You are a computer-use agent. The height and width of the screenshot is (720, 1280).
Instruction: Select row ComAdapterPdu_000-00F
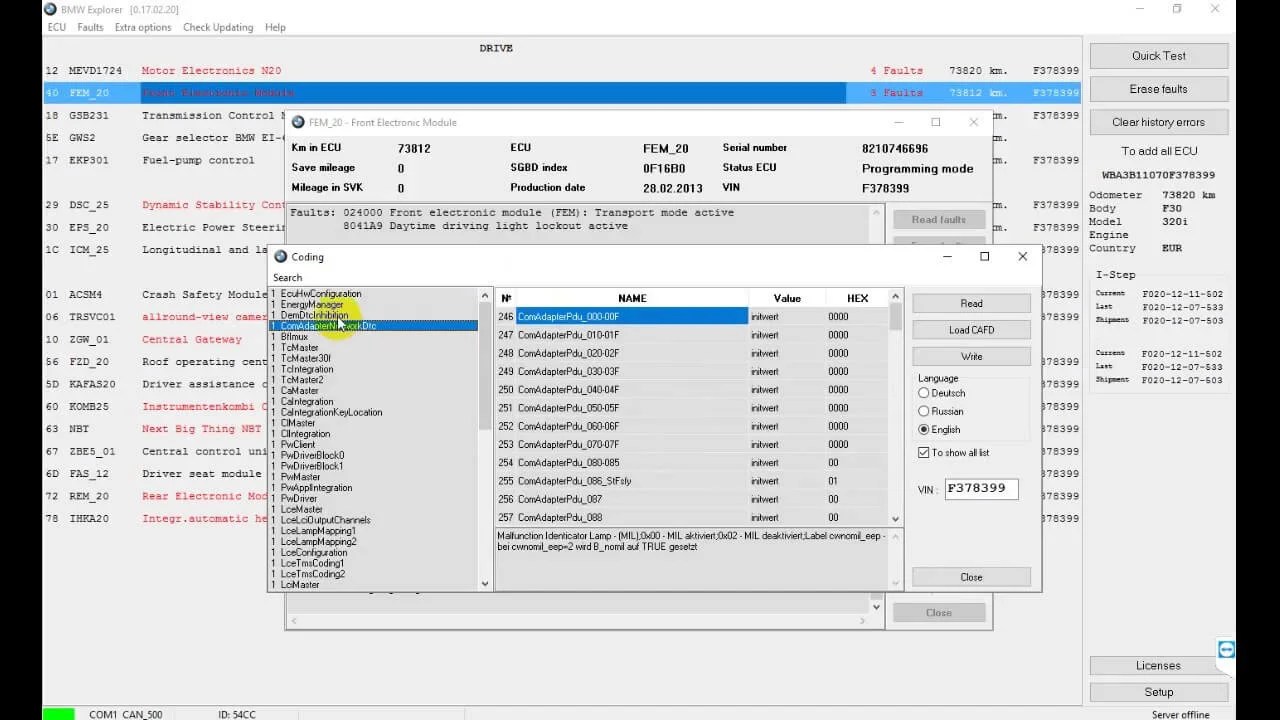pyautogui.click(x=692, y=317)
